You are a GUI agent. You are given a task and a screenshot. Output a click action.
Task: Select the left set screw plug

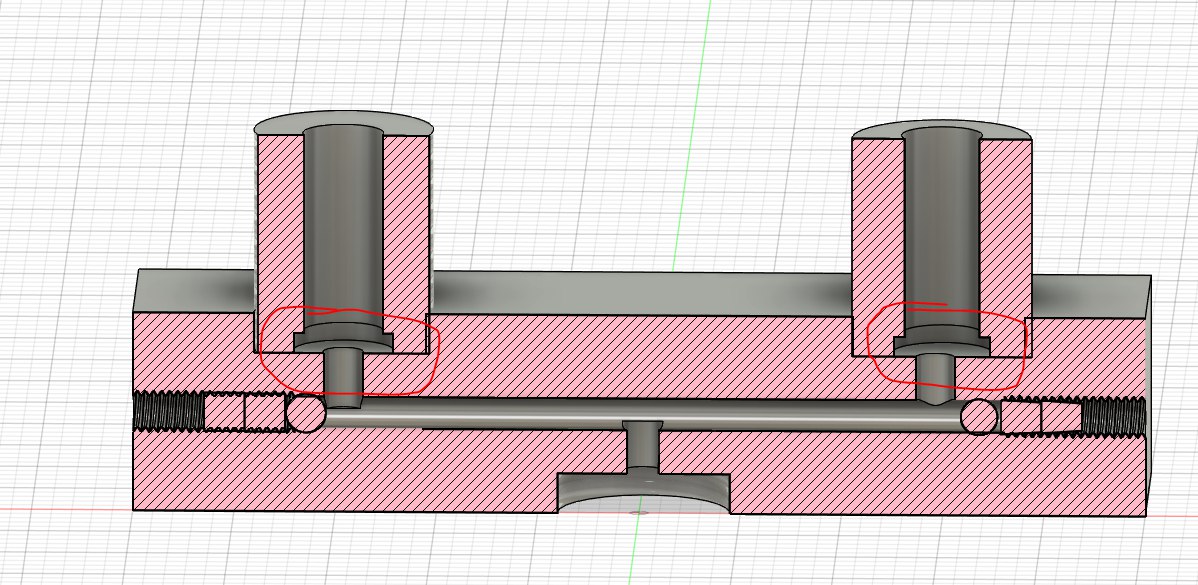coord(244,412)
